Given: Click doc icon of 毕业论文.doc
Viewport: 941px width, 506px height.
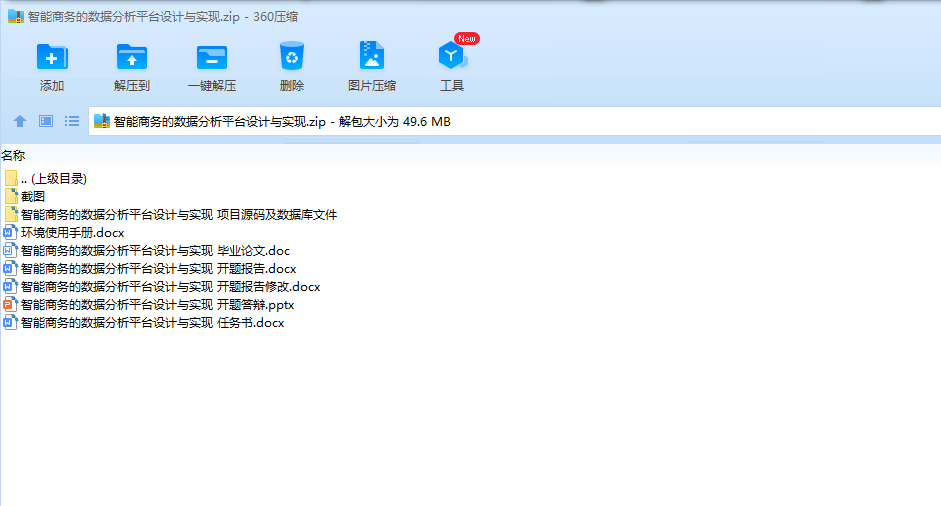Looking at the screenshot, I should click(10, 250).
